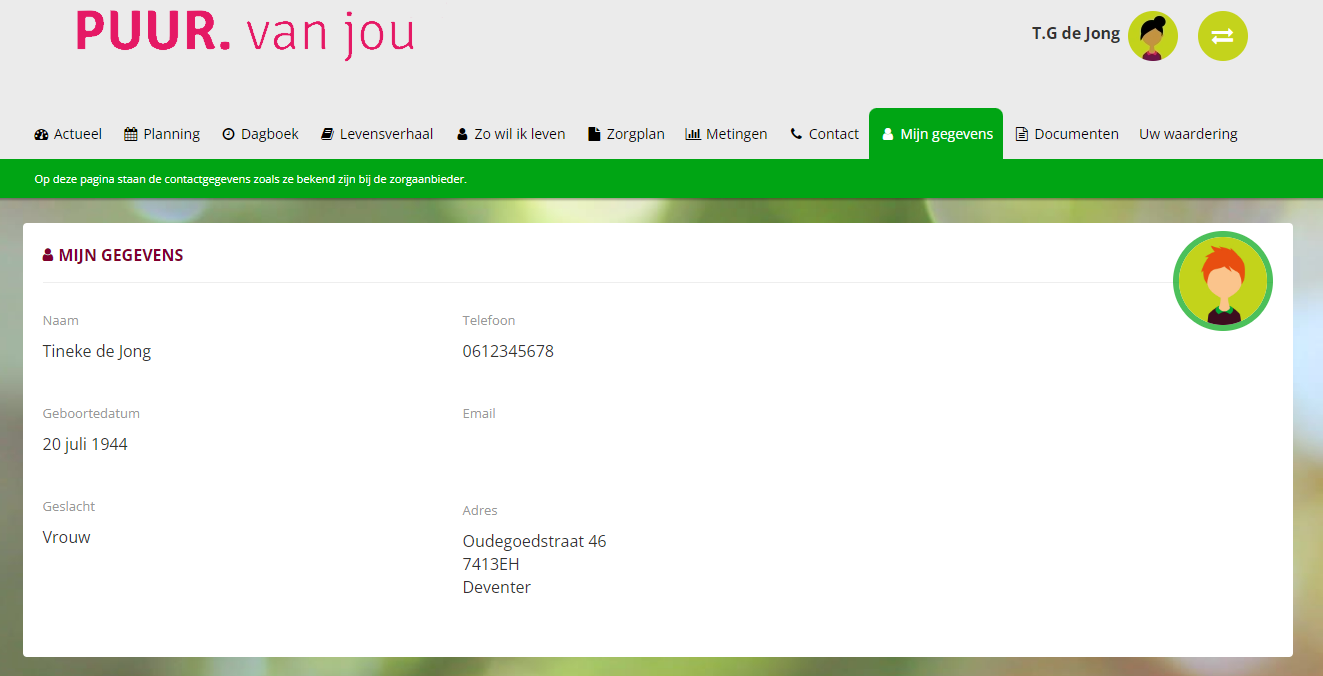Click the phone icon beside Contact
Image resolution: width=1323 pixels, height=676 pixels.
coord(796,134)
